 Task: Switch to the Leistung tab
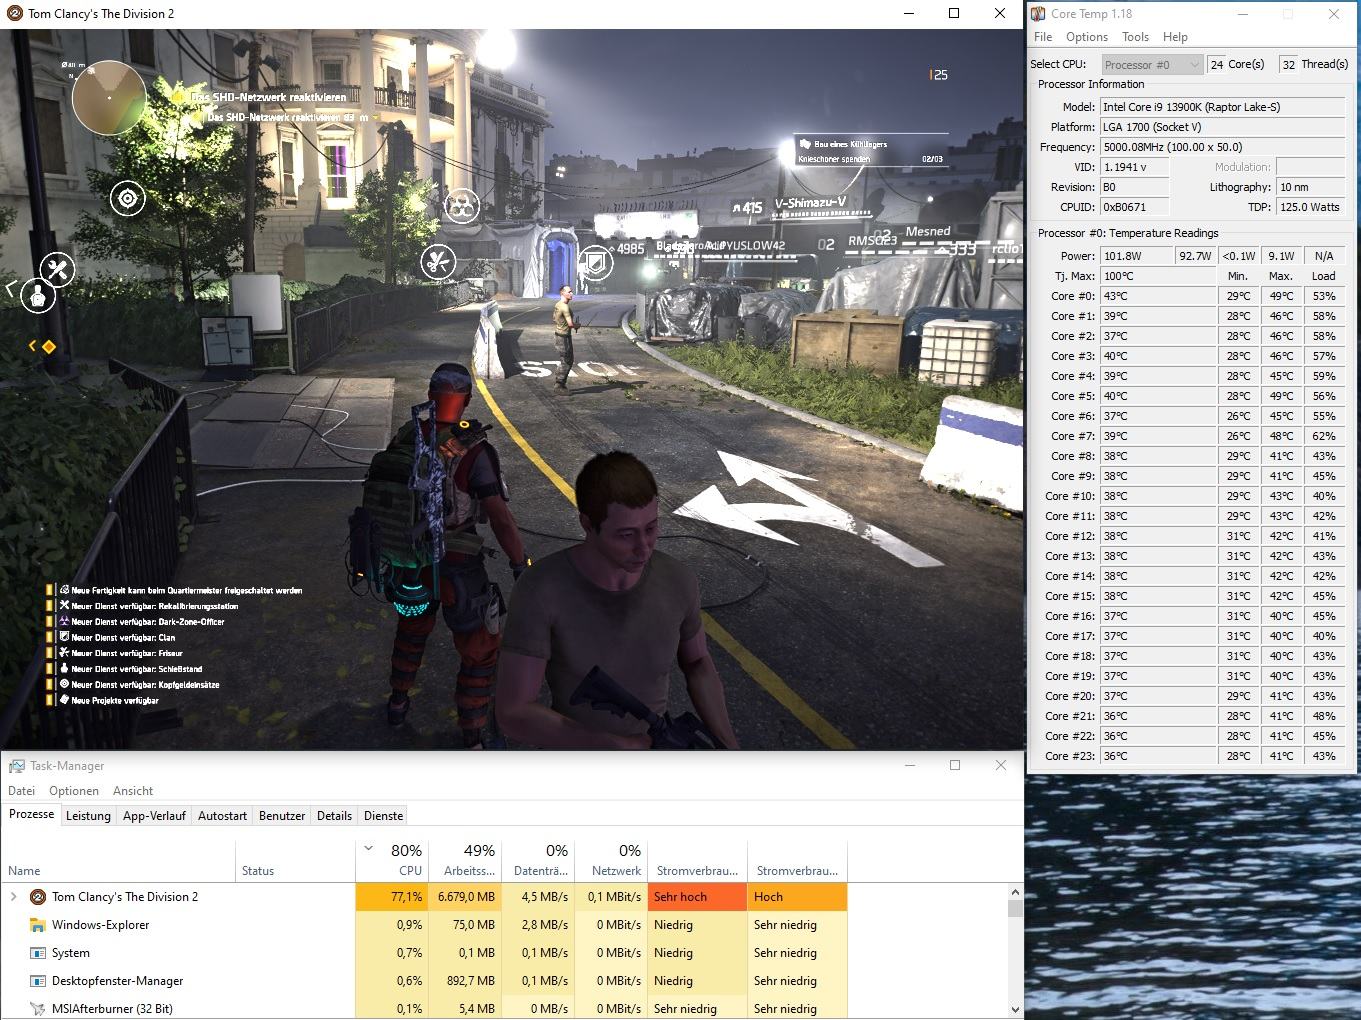tap(88, 816)
